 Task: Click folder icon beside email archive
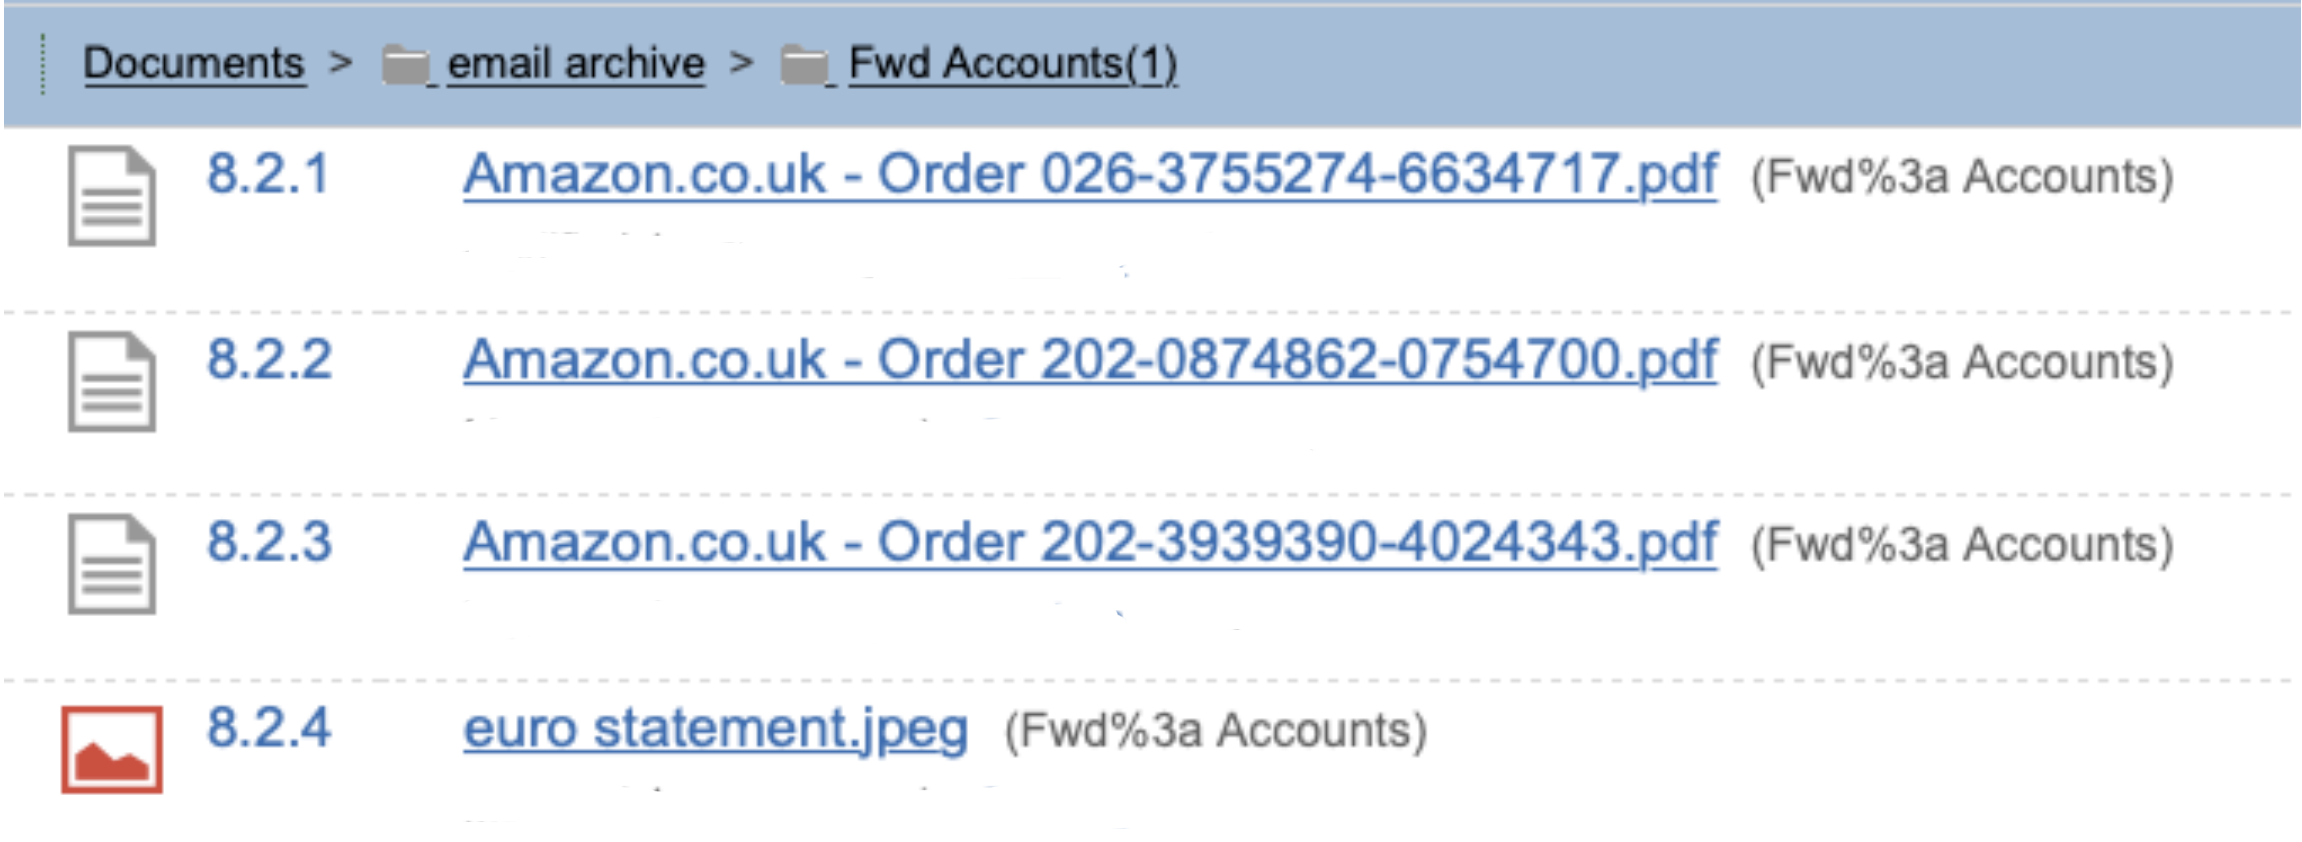[405, 66]
